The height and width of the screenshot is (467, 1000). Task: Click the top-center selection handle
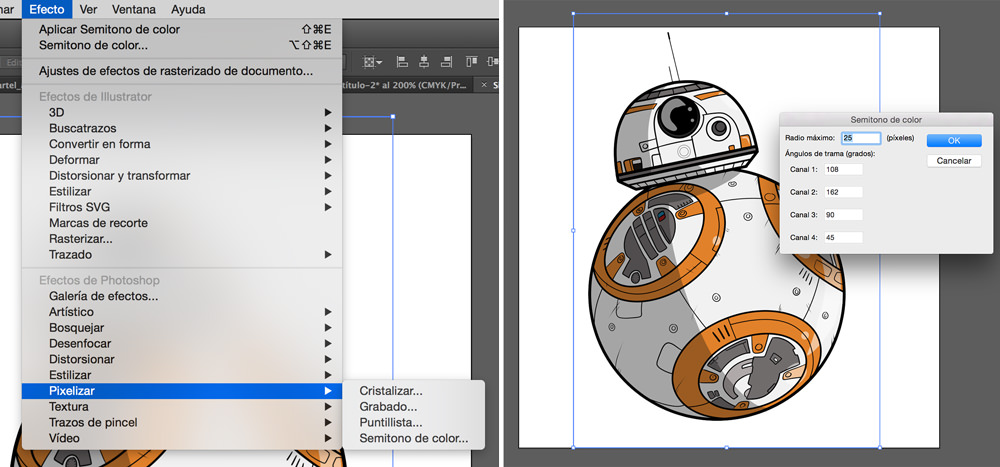click(x=726, y=13)
